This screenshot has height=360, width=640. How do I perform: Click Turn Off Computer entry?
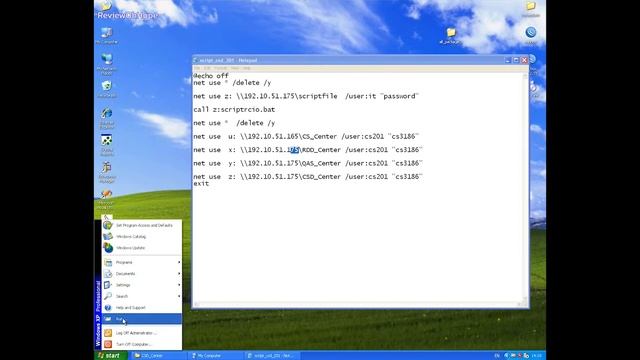142,344
